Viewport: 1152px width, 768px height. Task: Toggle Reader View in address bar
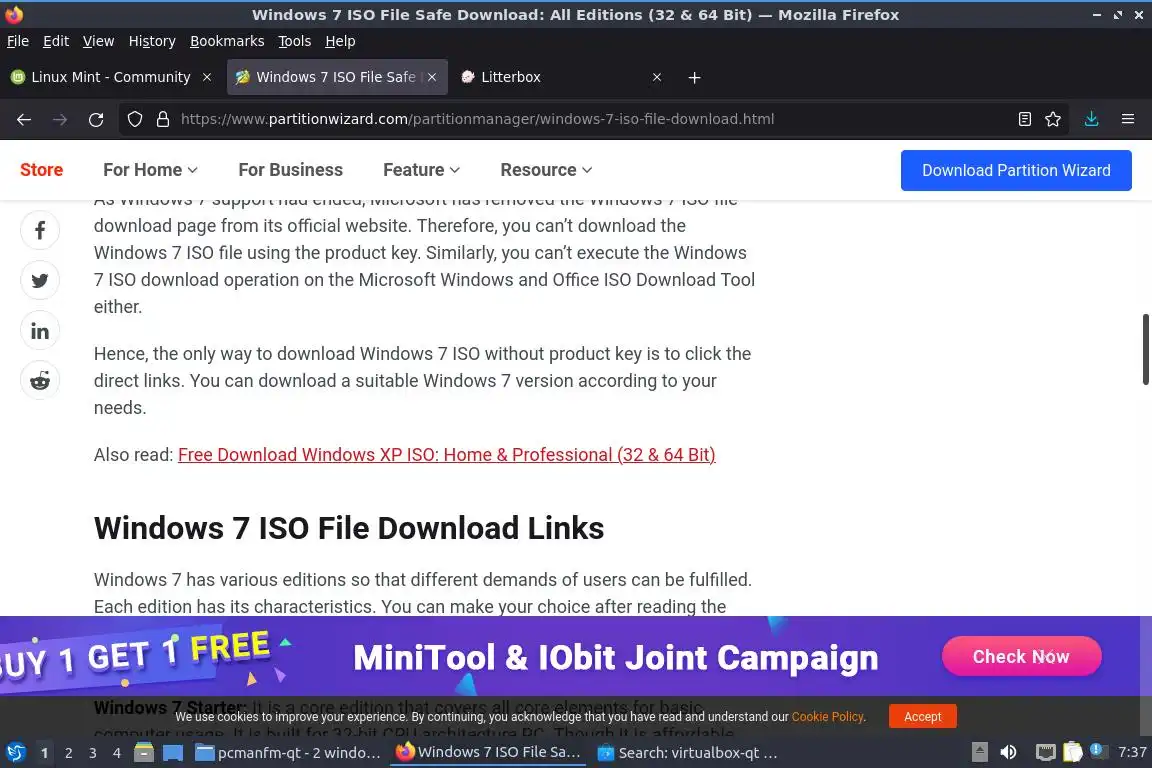point(1024,119)
